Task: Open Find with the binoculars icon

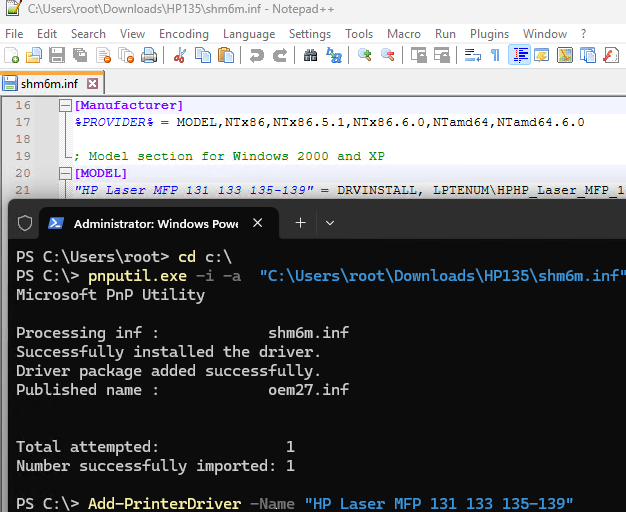Action: click(x=311, y=56)
